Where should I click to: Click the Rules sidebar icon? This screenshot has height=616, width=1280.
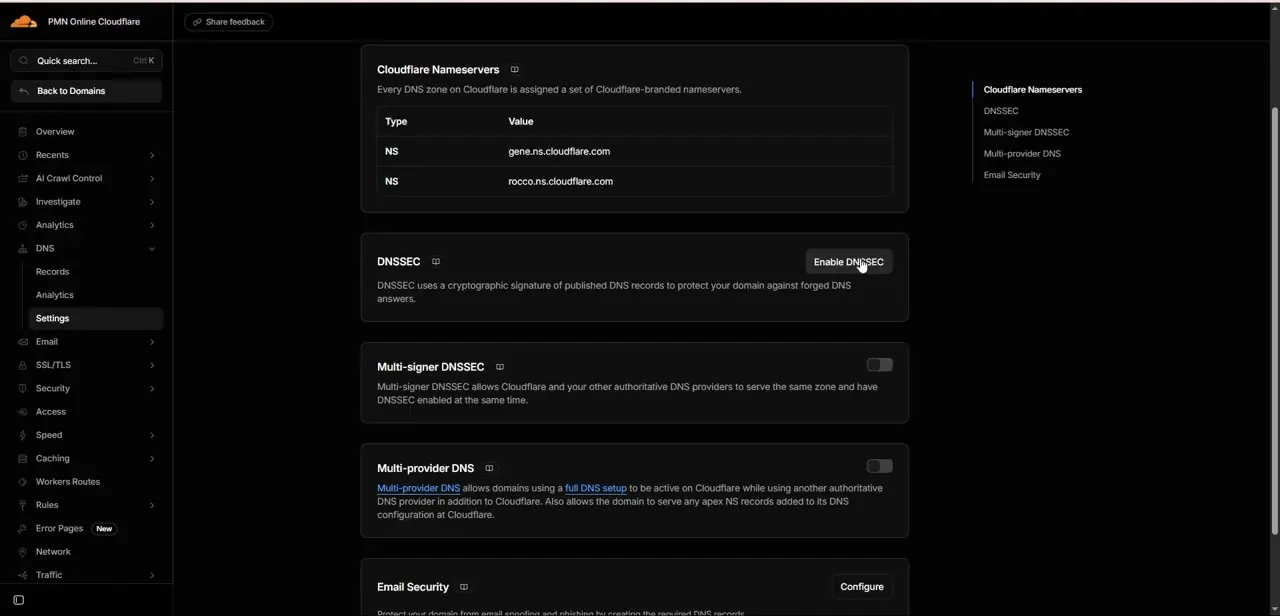pos(23,505)
